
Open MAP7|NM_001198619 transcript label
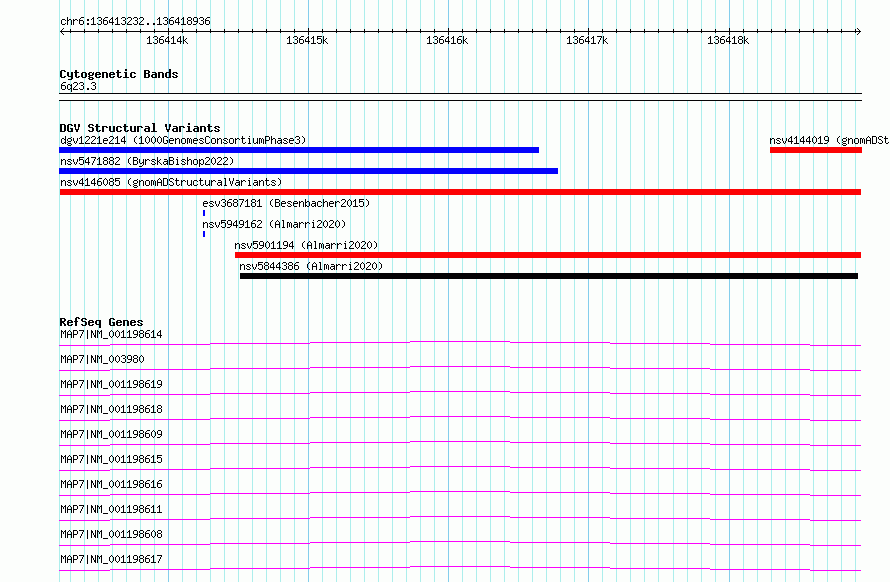coord(111,384)
